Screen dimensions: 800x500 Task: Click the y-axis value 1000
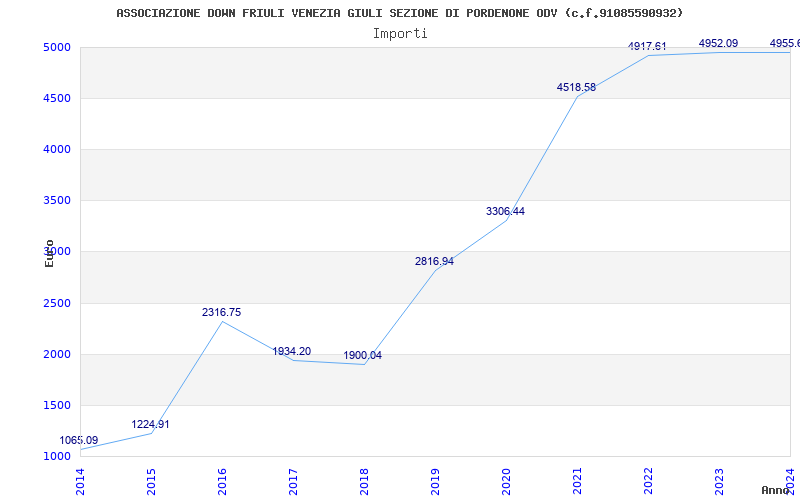(56, 457)
